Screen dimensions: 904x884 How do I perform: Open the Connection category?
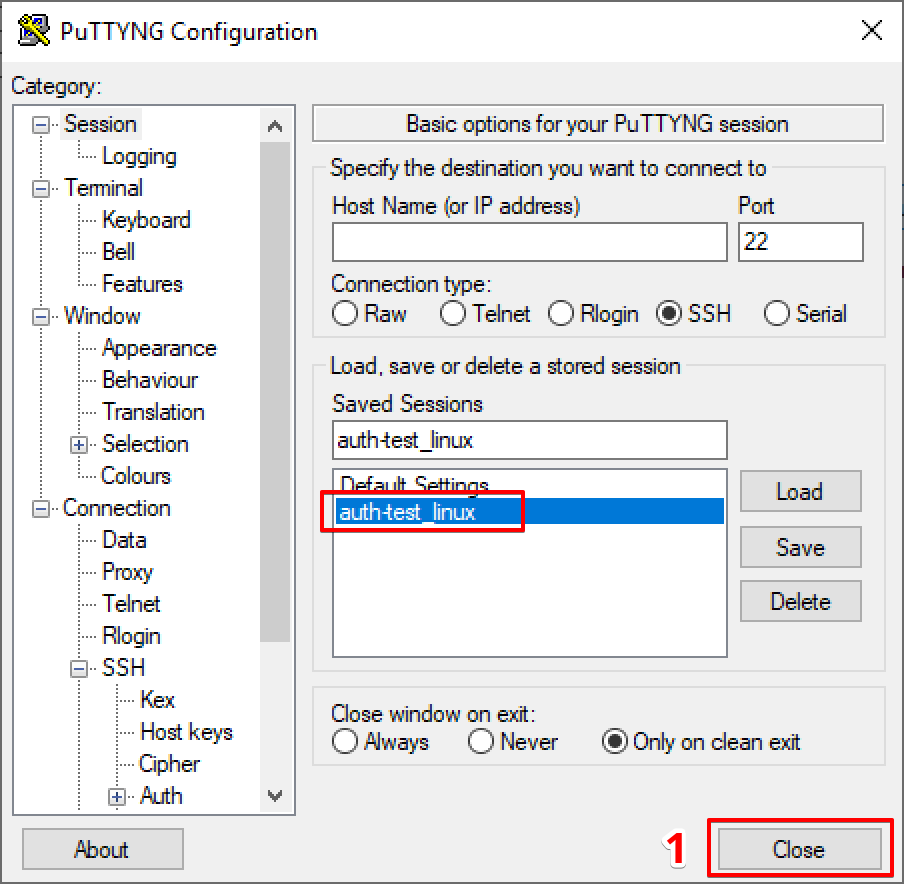click(116, 508)
